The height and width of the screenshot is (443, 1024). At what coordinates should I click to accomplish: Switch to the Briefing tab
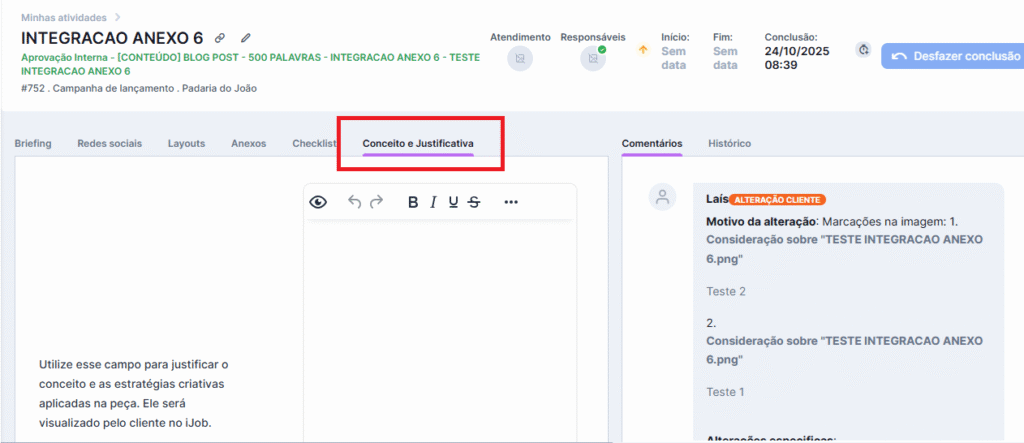(33, 143)
